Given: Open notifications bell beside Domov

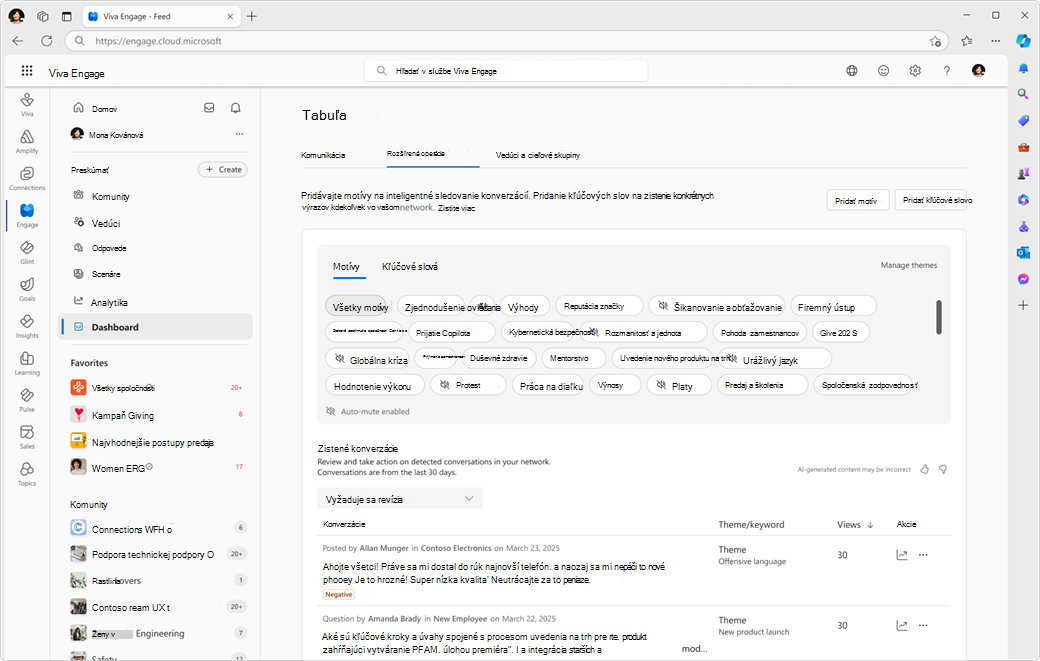Looking at the screenshot, I should (x=235, y=107).
